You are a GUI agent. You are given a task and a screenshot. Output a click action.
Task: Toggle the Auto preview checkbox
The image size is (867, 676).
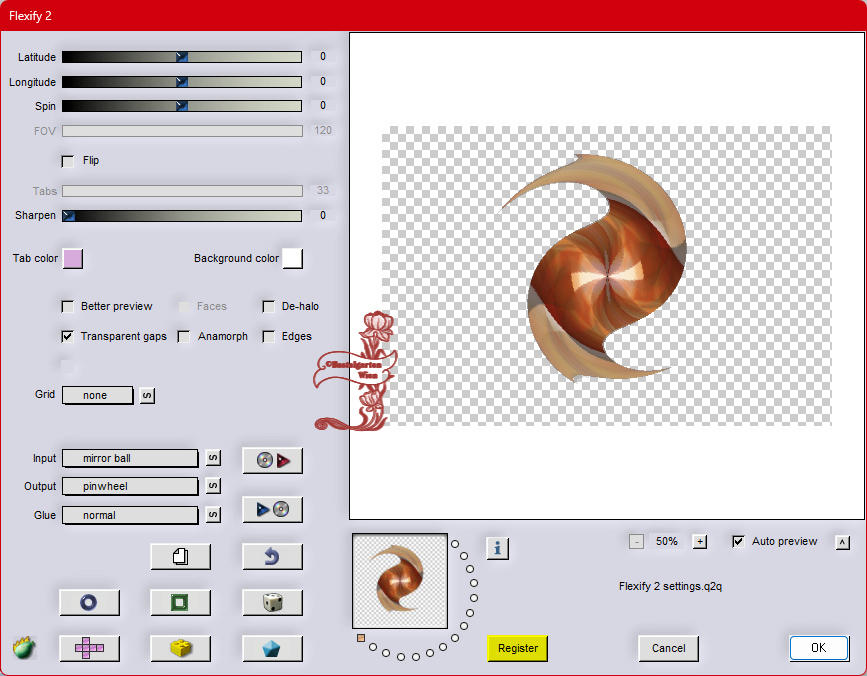(x=739, y=542)
